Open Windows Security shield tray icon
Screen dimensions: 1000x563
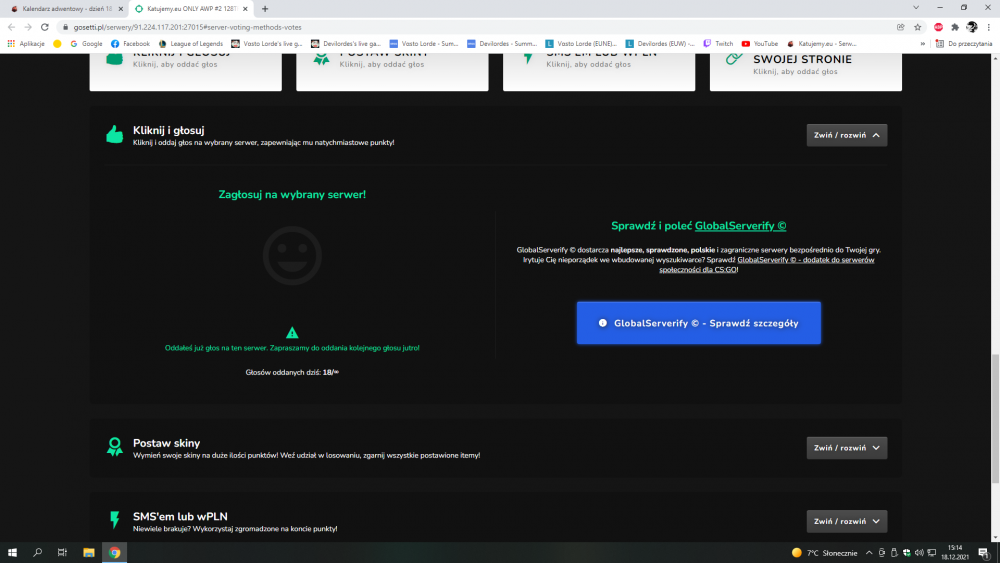(906, 553)
